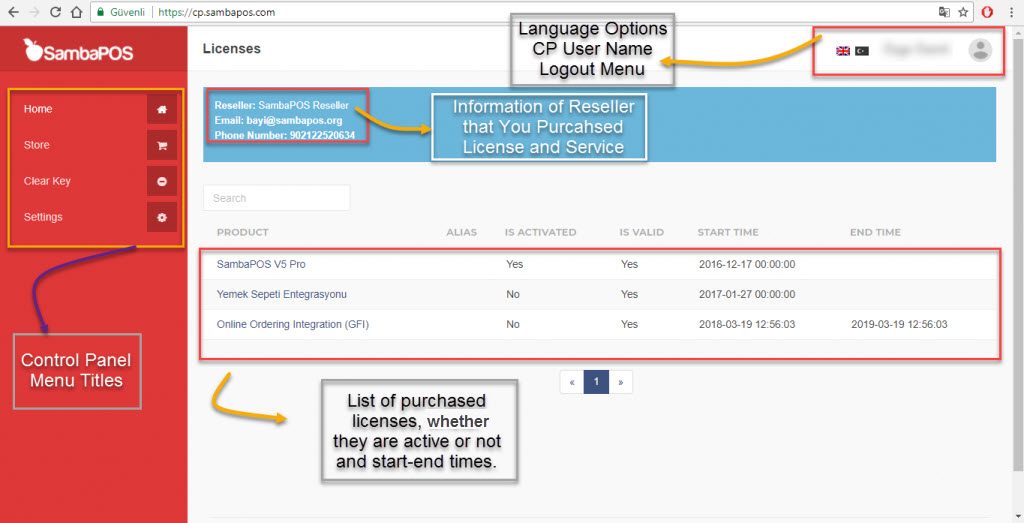
Task: Click the IS VALID column header
Action: coord(641,232)
